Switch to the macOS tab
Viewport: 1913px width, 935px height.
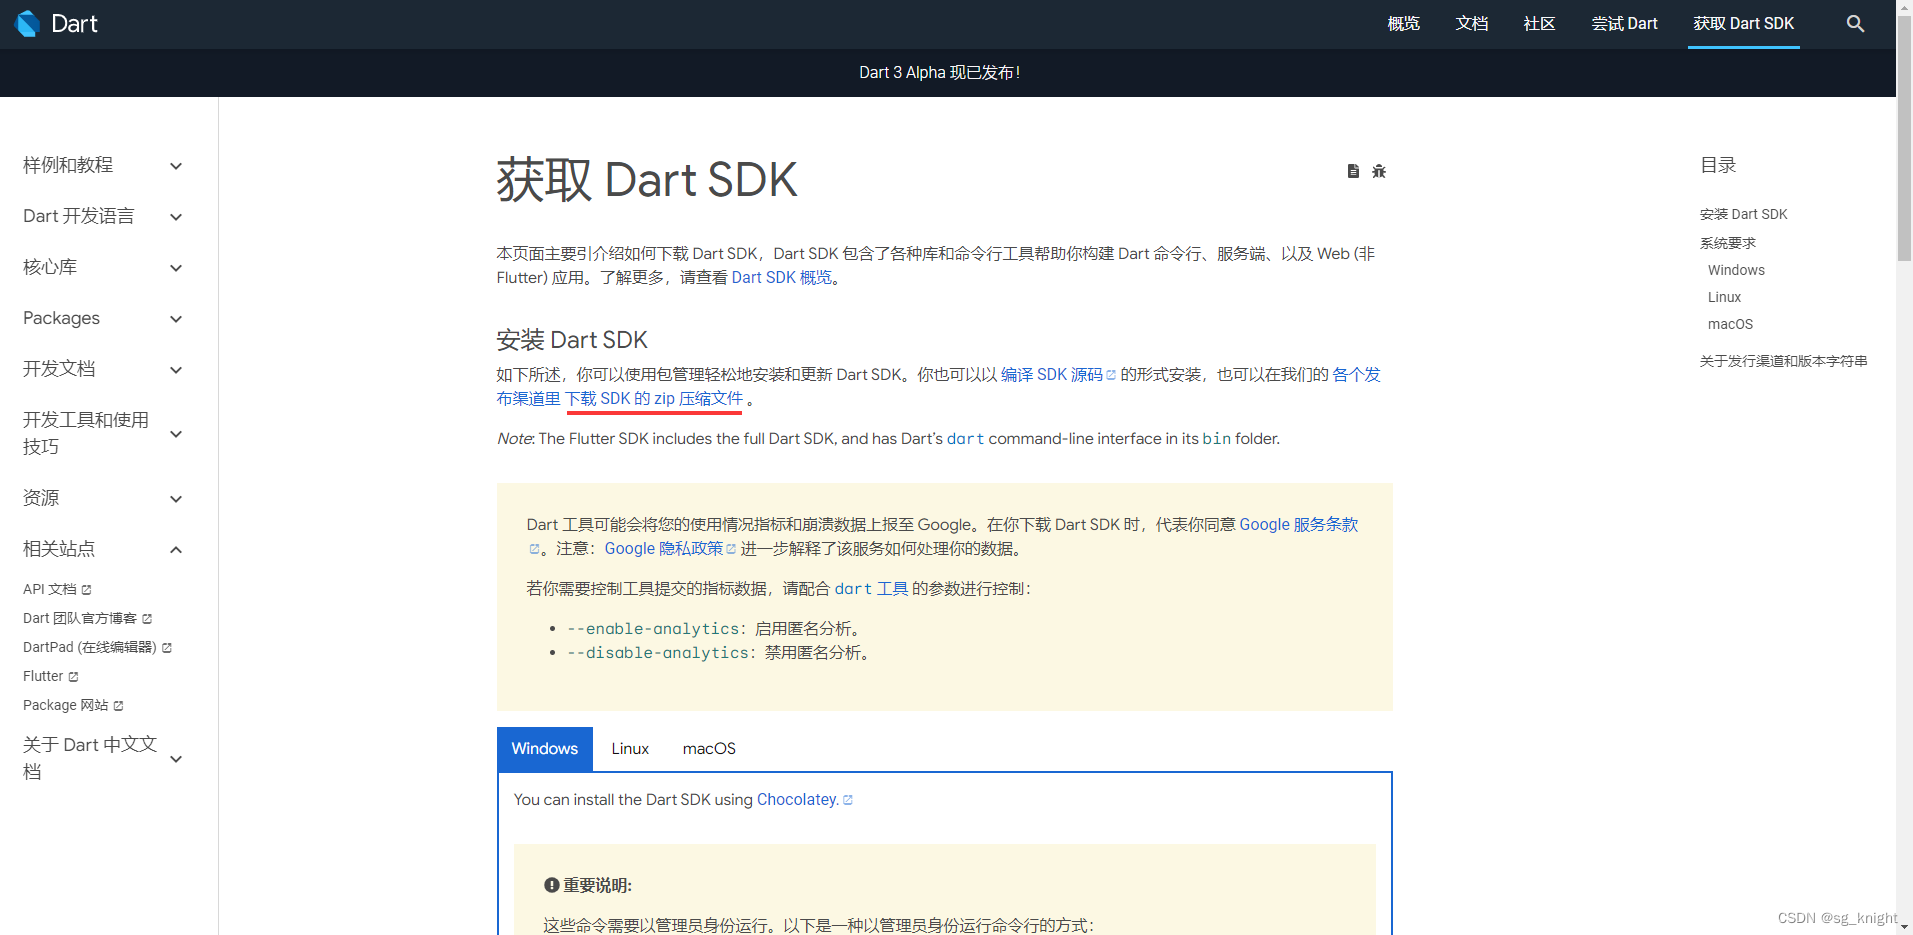pyautogui.click(x=708, y=748)
